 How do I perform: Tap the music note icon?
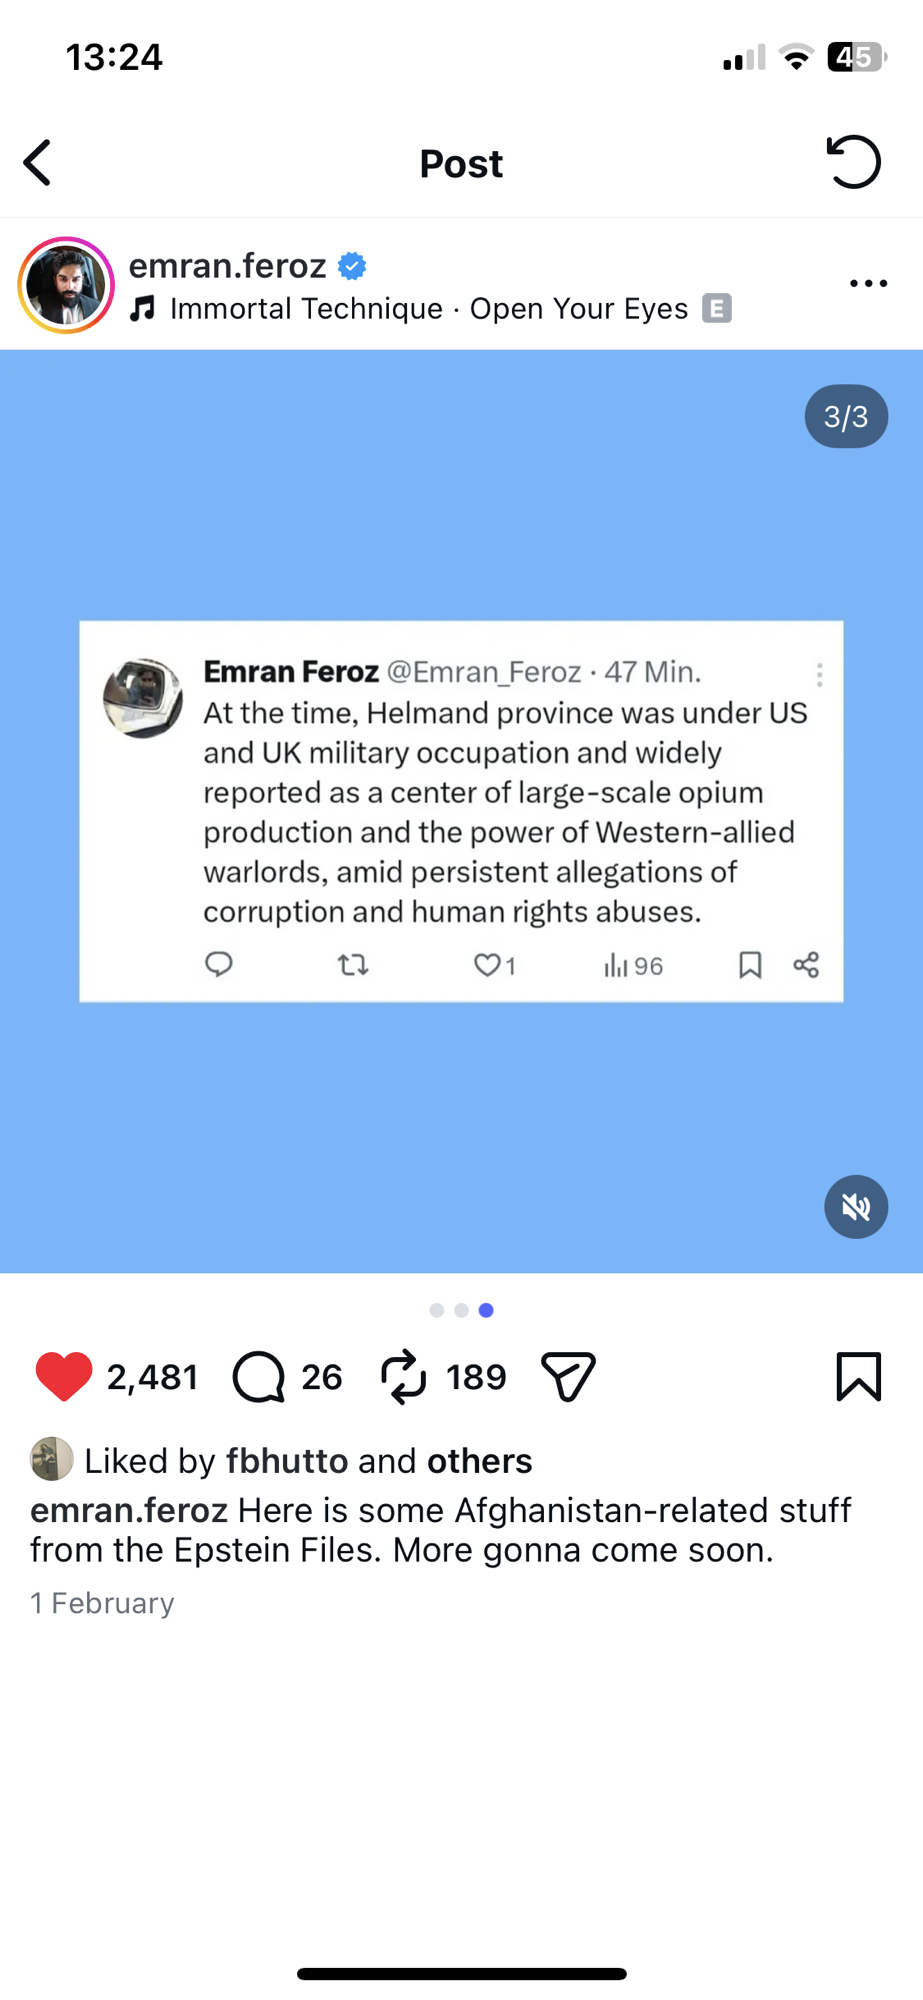click(143, 309)
